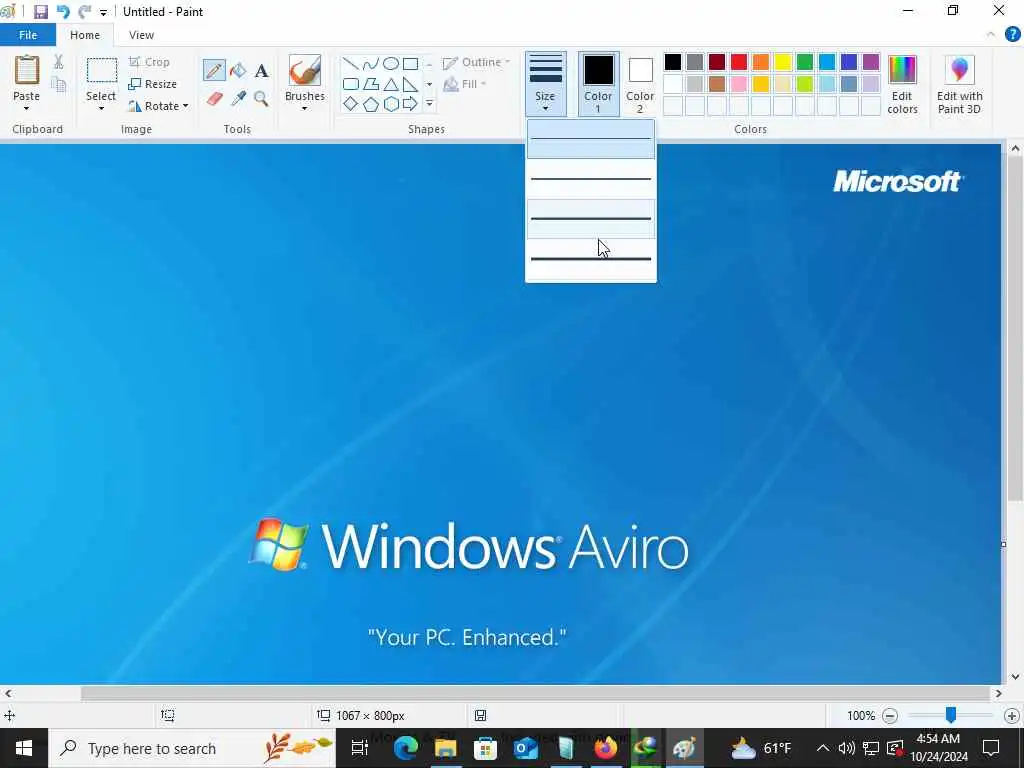Click vertical scrollbar down arrow

point(1015,677)
